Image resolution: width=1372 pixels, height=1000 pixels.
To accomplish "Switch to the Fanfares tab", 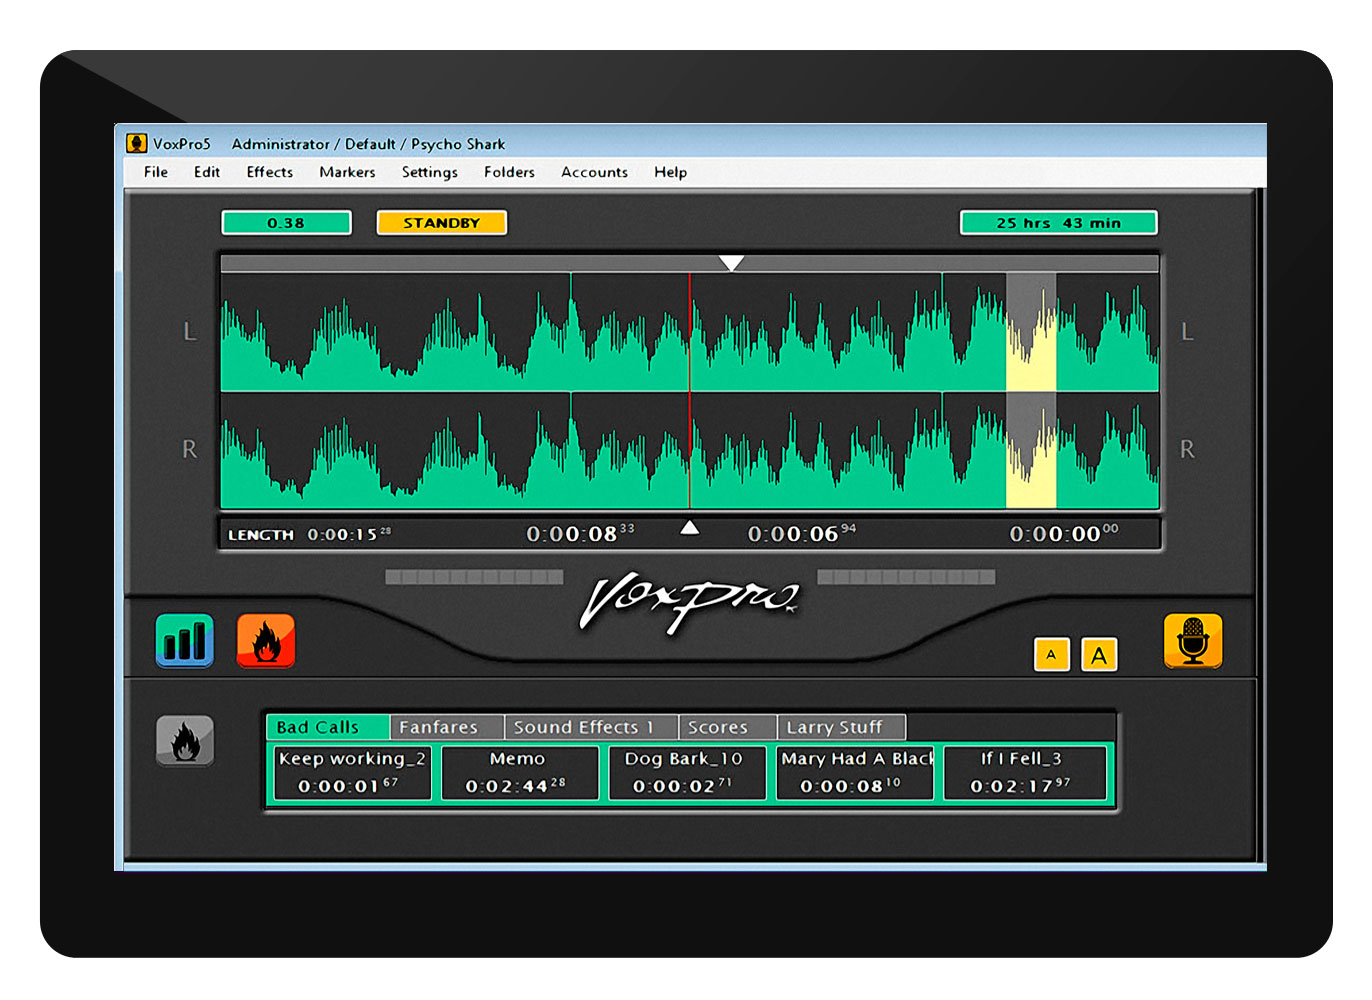I will click(447, 727).
